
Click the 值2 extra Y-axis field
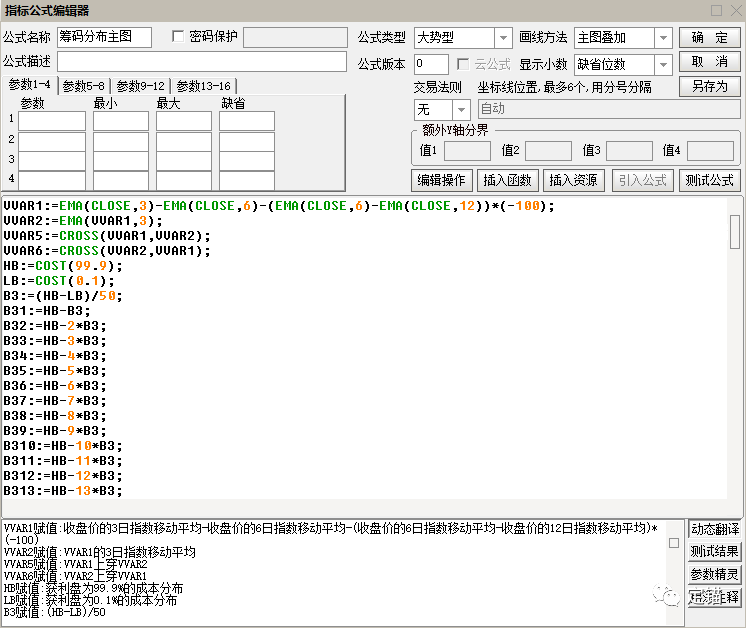548,151
